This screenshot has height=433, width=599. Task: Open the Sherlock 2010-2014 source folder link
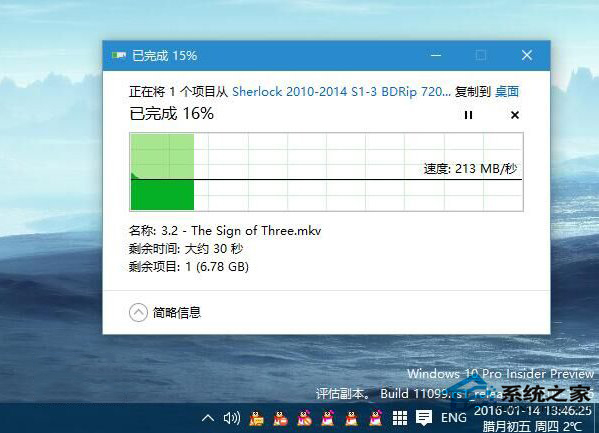(342, 92)
